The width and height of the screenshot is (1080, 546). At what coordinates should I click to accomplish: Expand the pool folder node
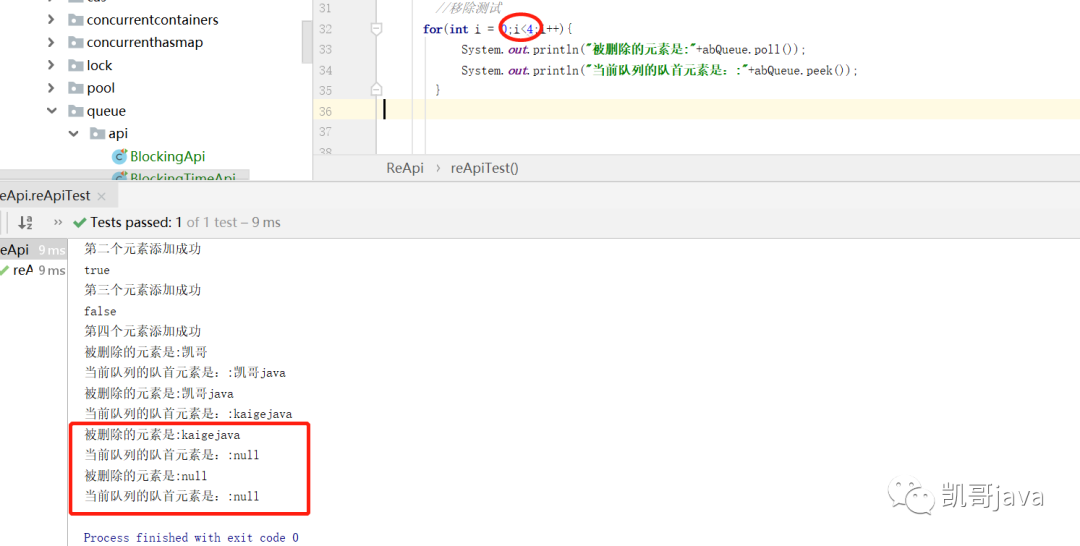[51, 88]
